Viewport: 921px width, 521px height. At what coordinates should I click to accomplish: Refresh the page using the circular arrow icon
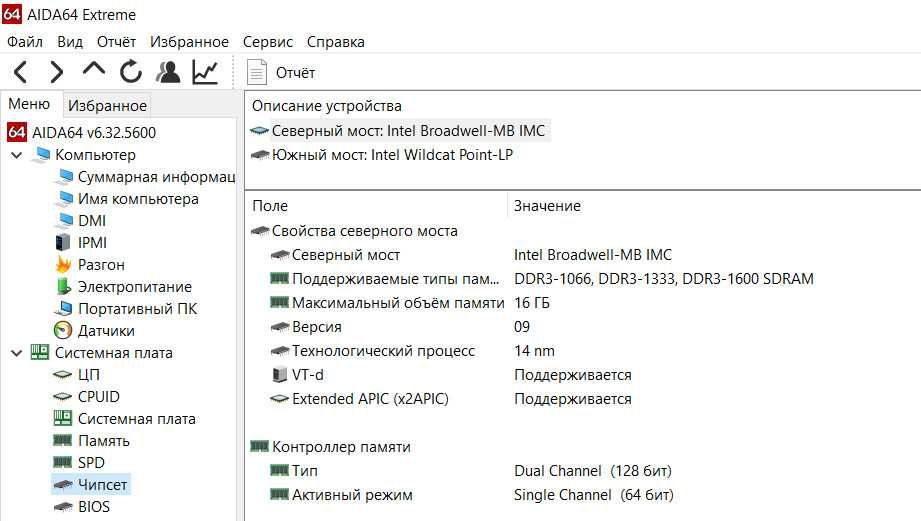pyautogui.click(x=130, y=72)
